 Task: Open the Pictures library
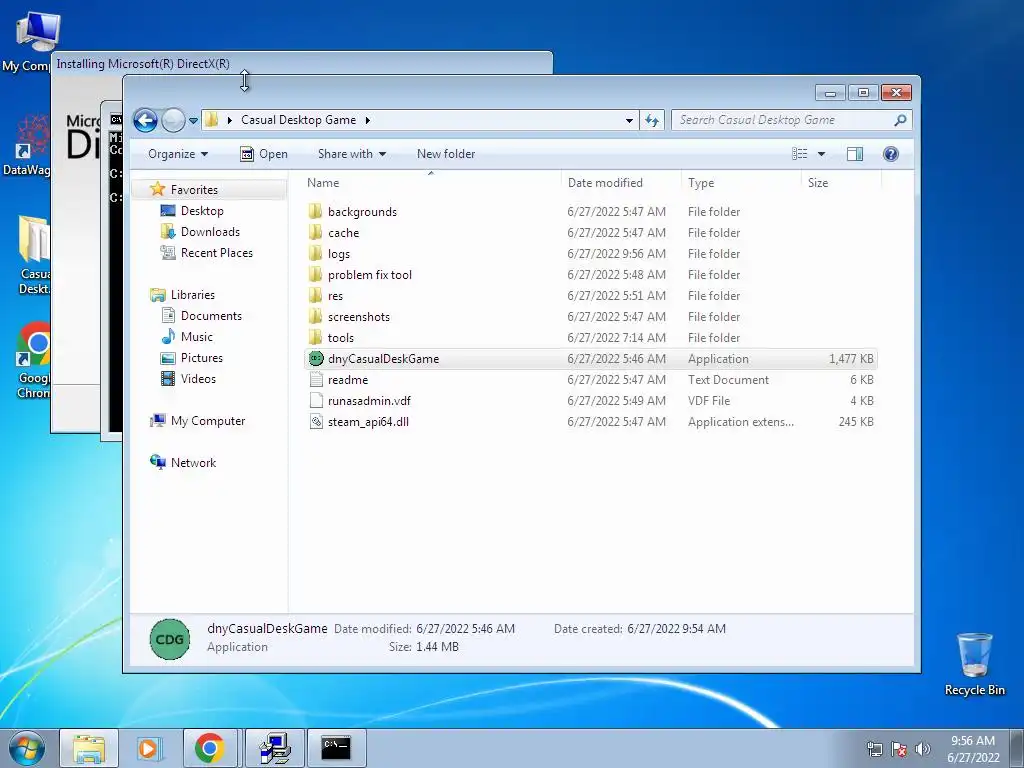coord(201,358)
